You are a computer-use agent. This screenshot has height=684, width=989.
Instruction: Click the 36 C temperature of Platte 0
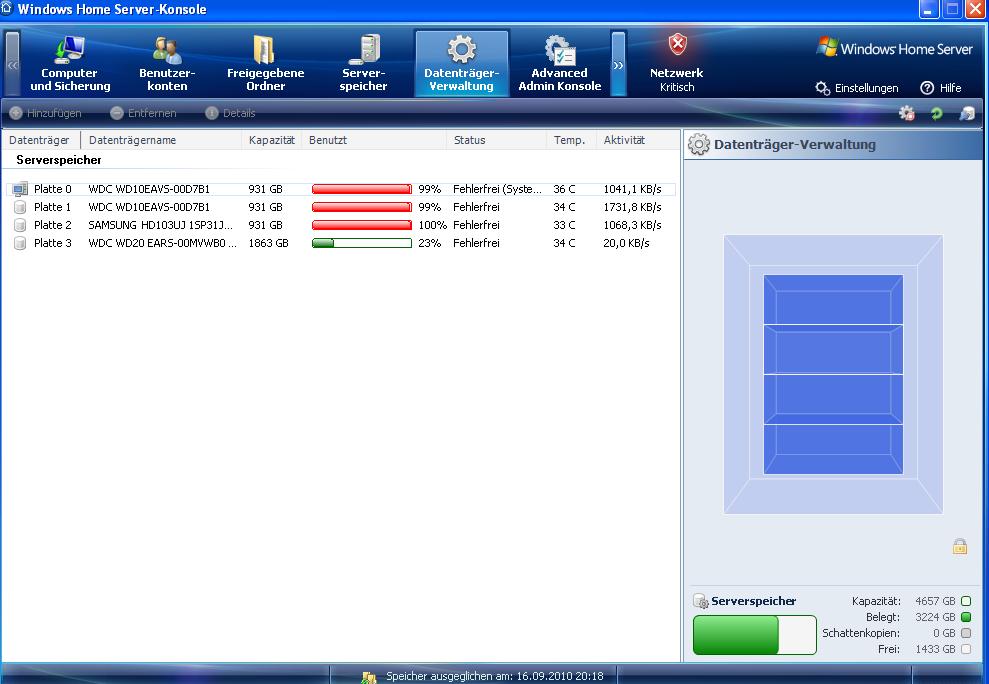pyautogui.click(x=564, y=189)
